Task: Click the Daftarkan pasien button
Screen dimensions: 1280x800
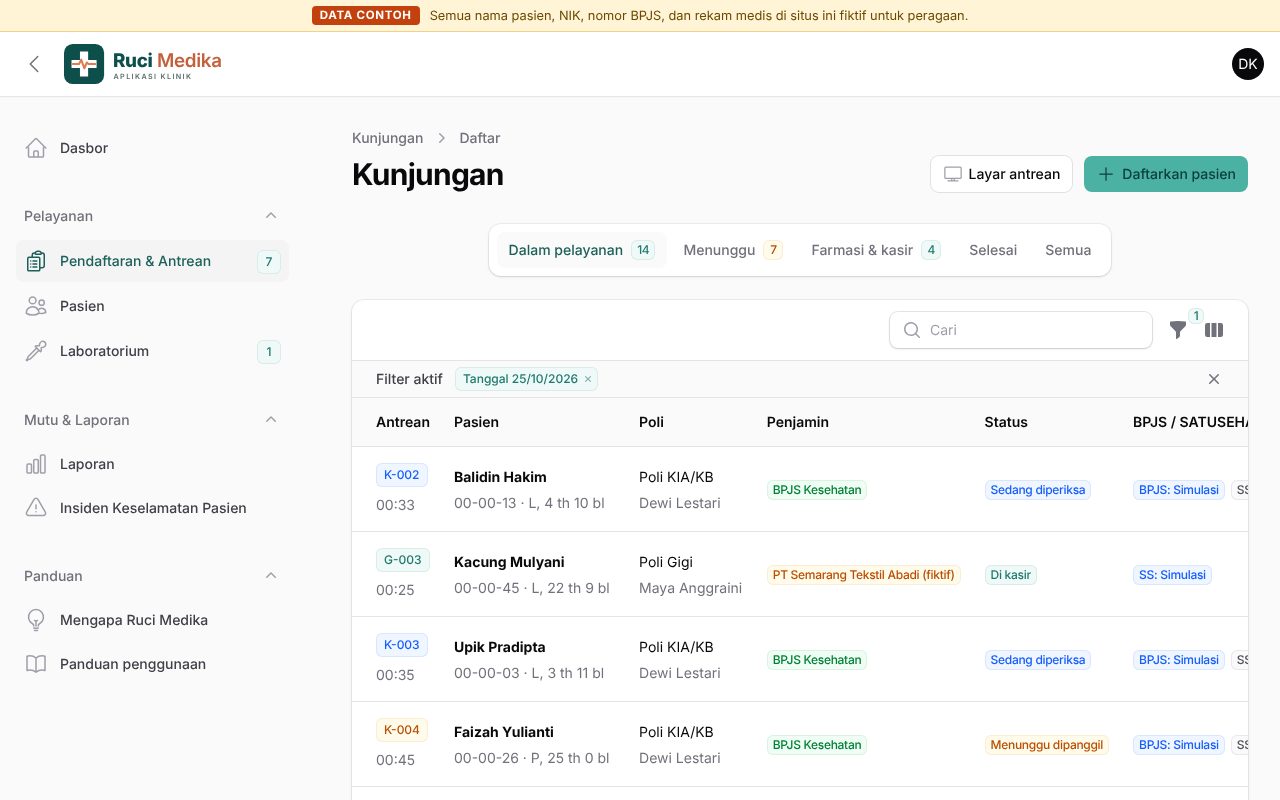Action: coord(1166,174)
